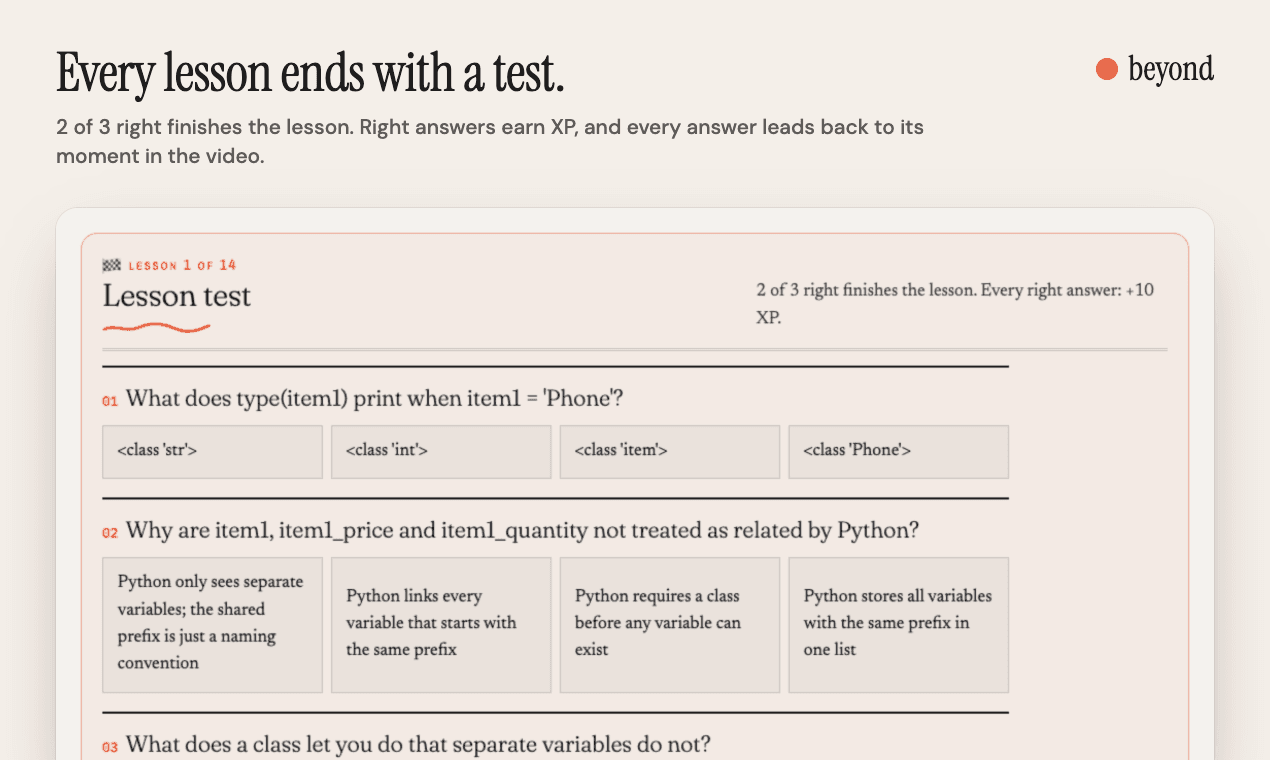Click the 03 question number marker

coord(110,747)
